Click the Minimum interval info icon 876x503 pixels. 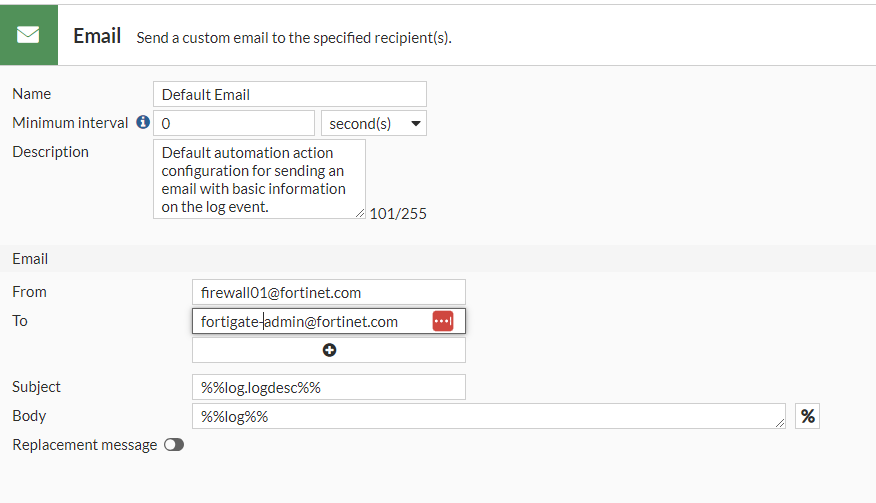[143, 123]
